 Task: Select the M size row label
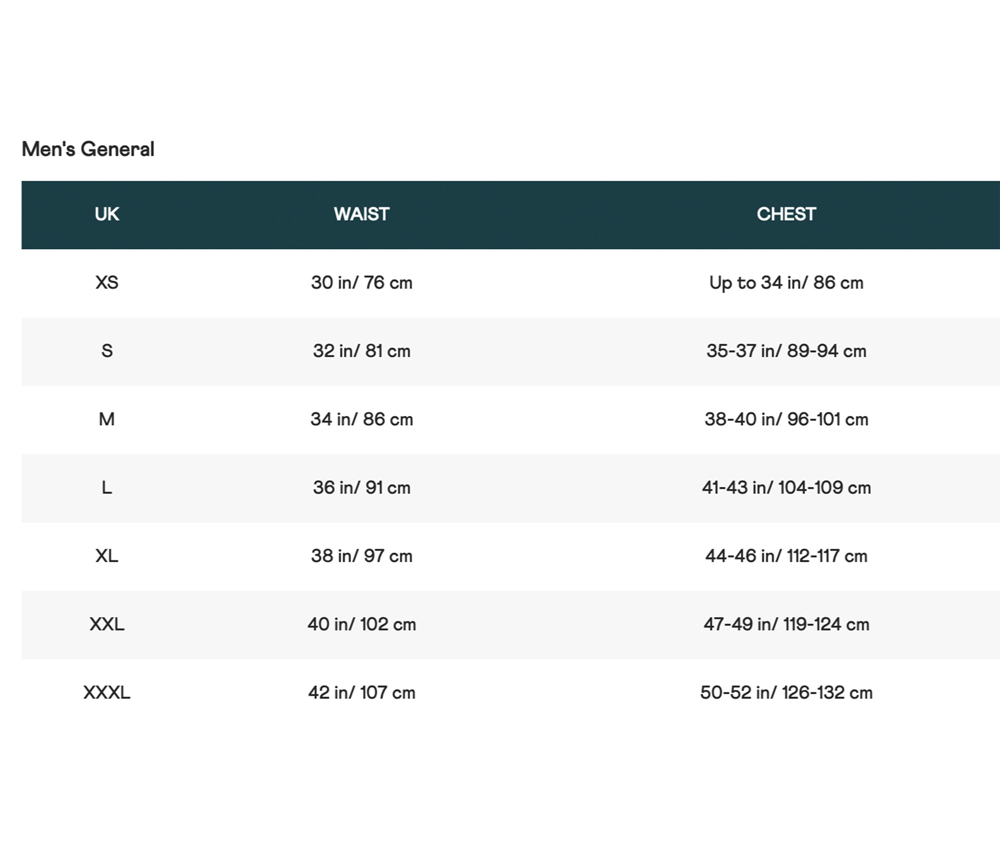107,419
